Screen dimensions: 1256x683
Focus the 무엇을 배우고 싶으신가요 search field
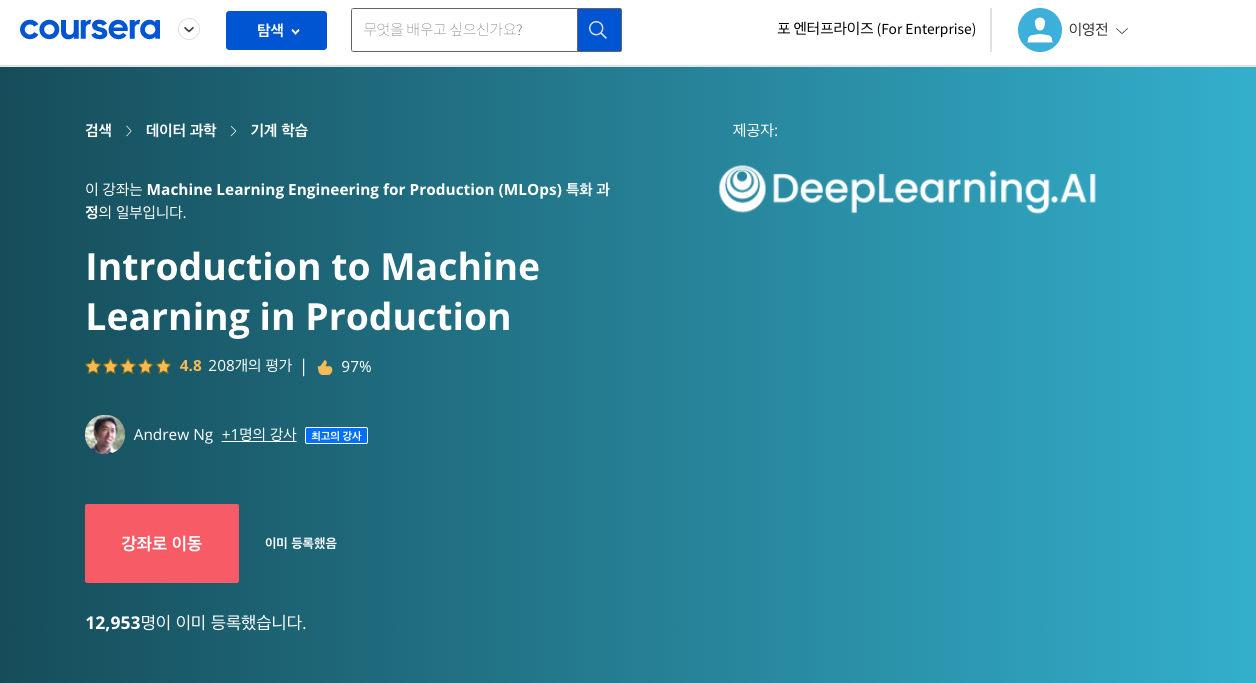tap(464, 30)
